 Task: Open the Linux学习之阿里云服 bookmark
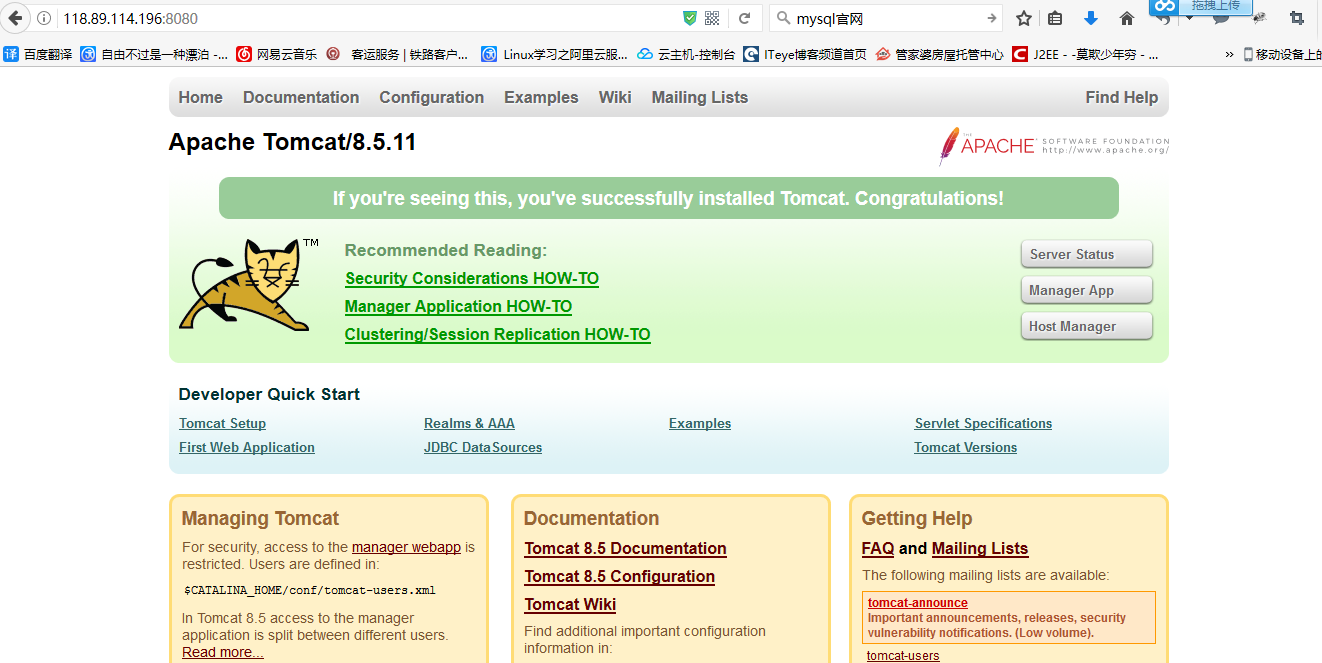(x=555, y=54)
